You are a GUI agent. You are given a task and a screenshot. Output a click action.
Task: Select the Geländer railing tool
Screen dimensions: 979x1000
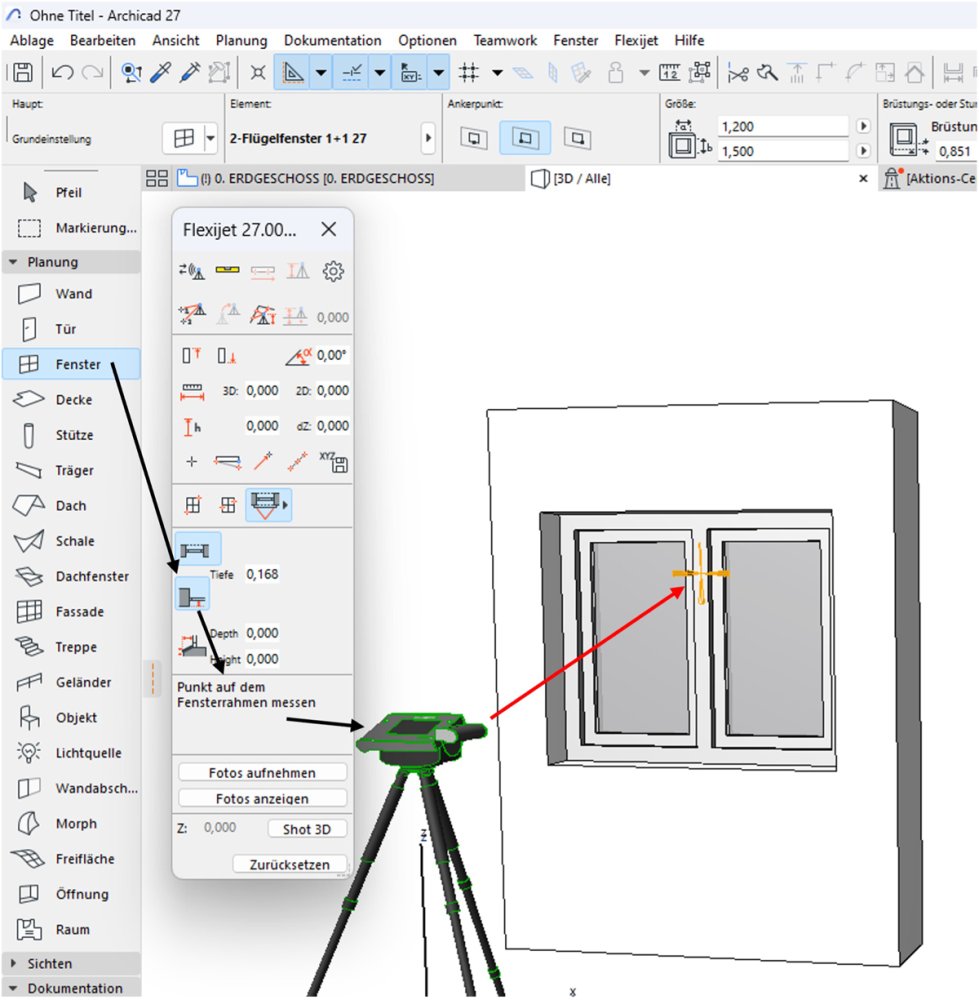click(x=70, y=682)
